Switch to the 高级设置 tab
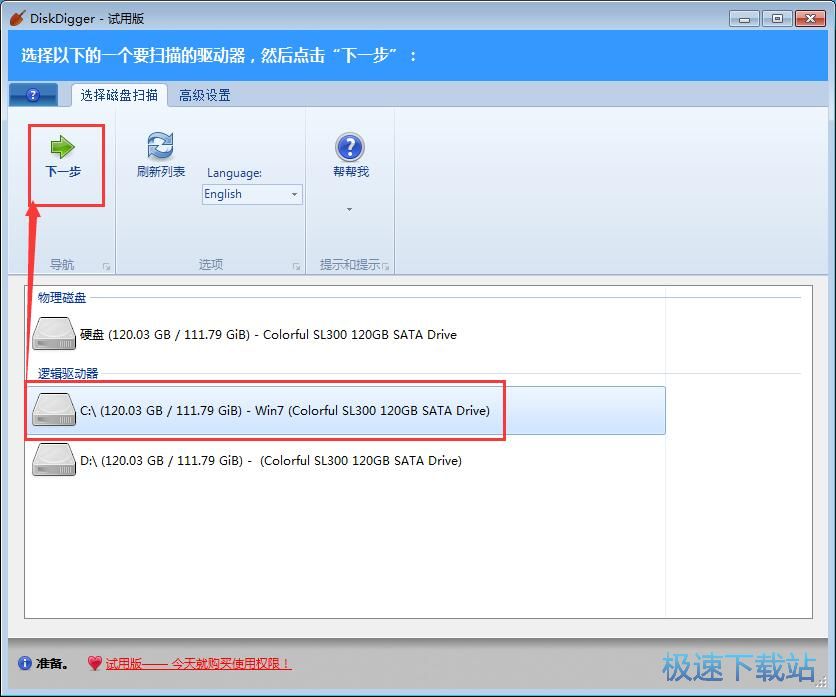The image size is (836, 697). 205,95
